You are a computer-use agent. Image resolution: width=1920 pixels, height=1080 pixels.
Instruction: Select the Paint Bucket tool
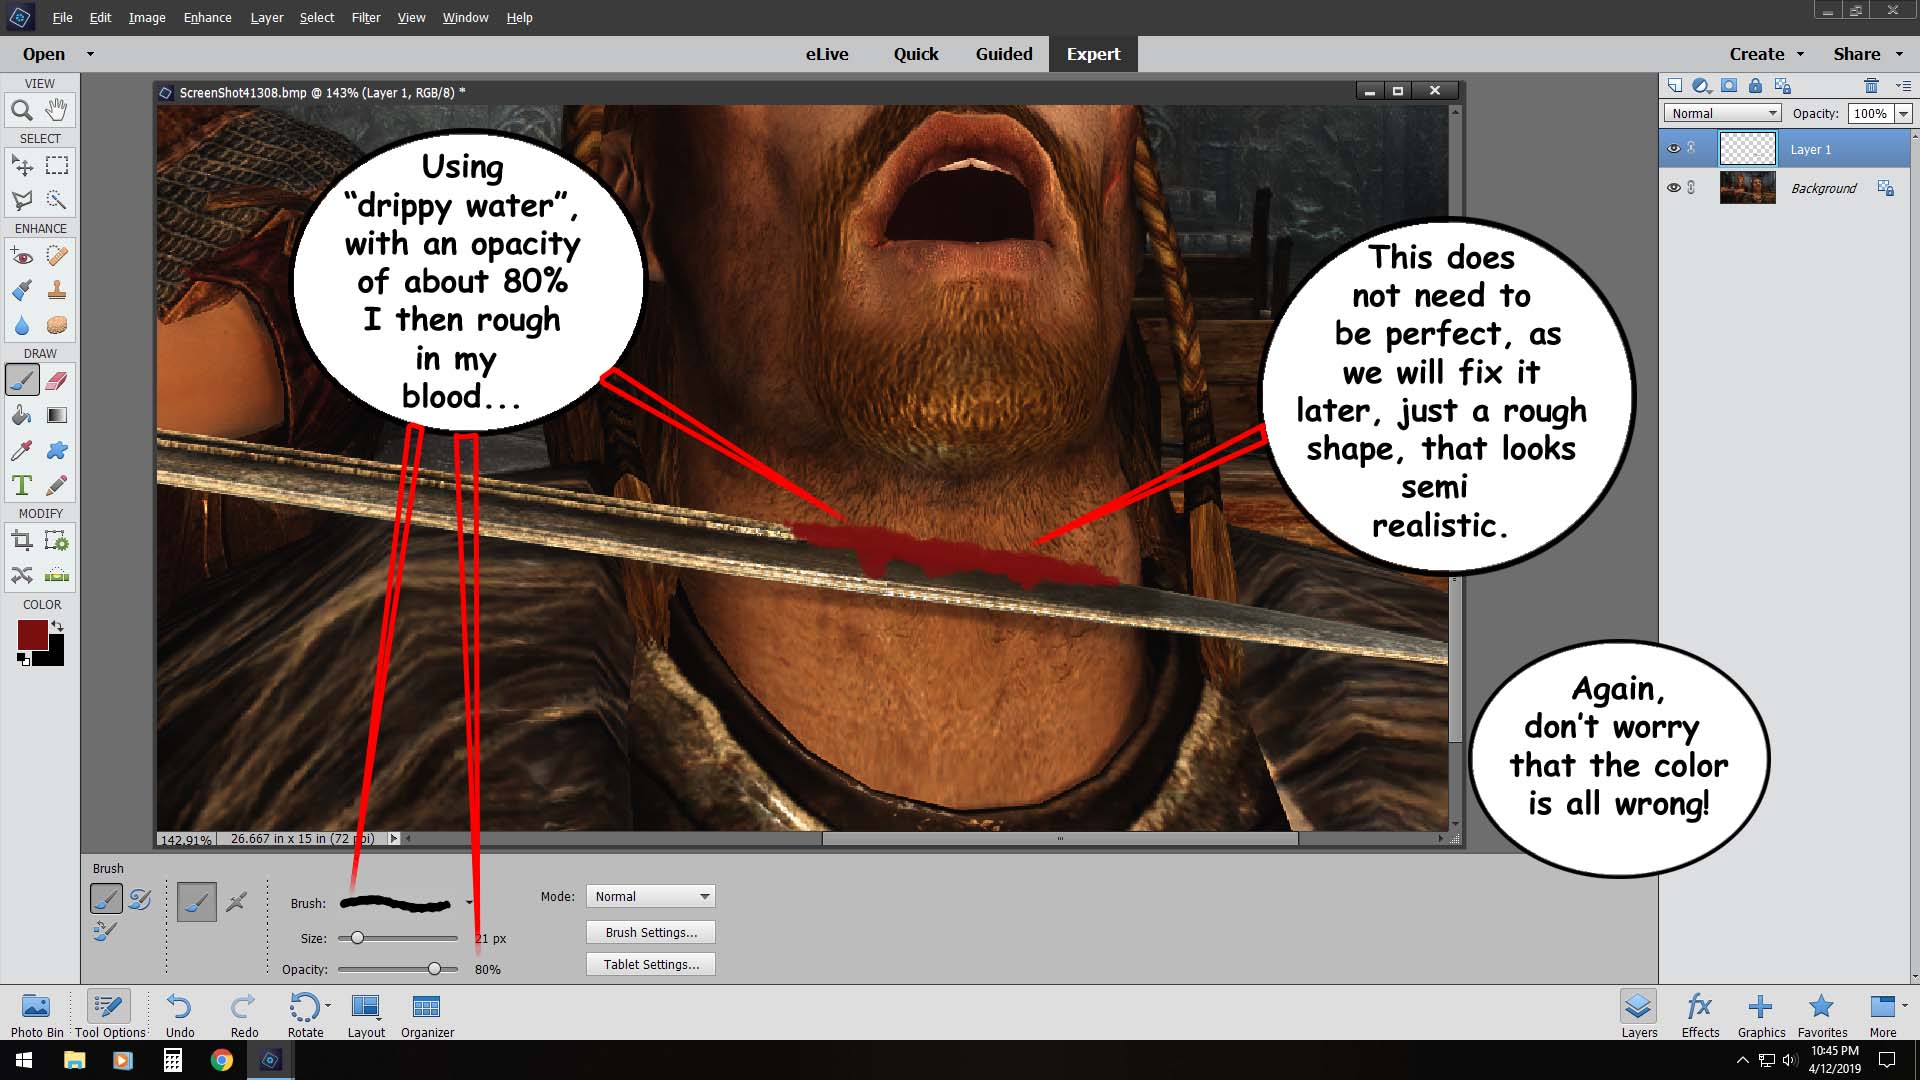click(22, 415)
